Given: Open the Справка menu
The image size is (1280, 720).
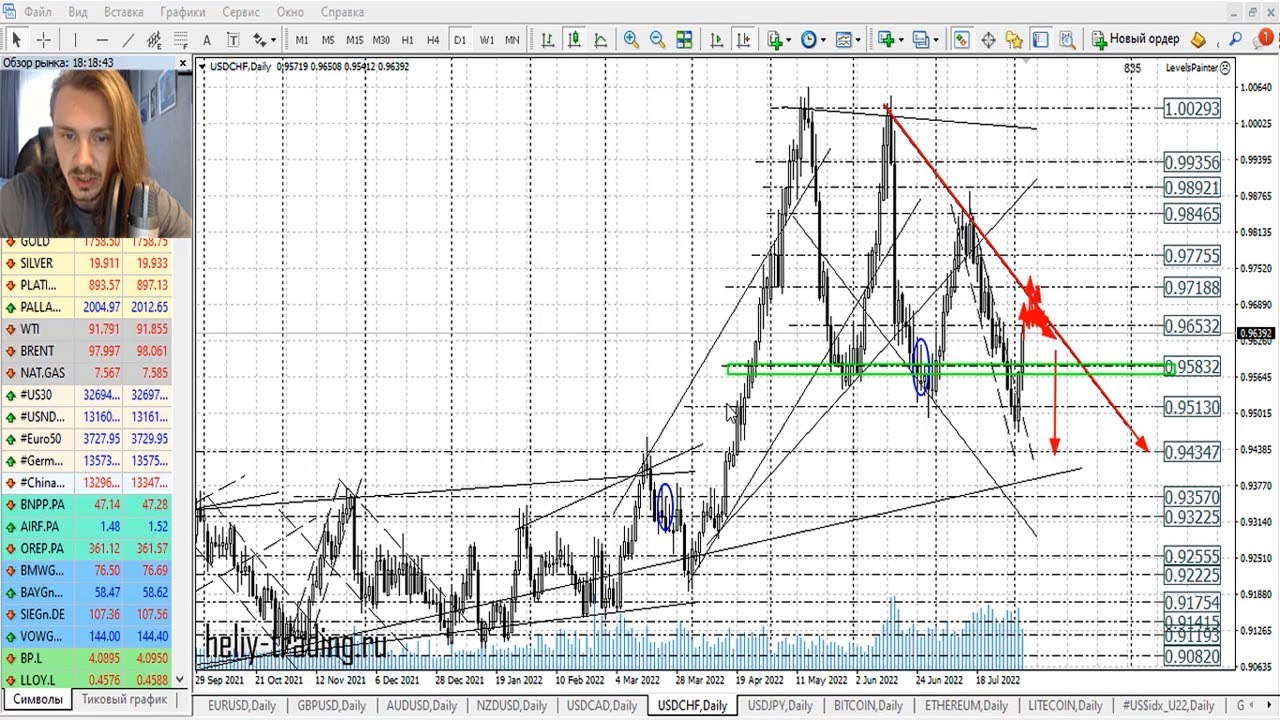Looking at the screenshot, I should (342, 12).
